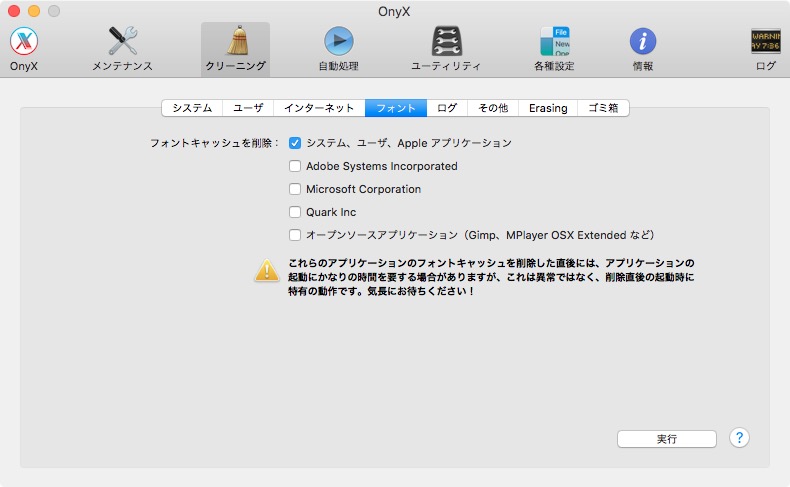Enable Microsoft Corporation checkbox

point(295,189)
